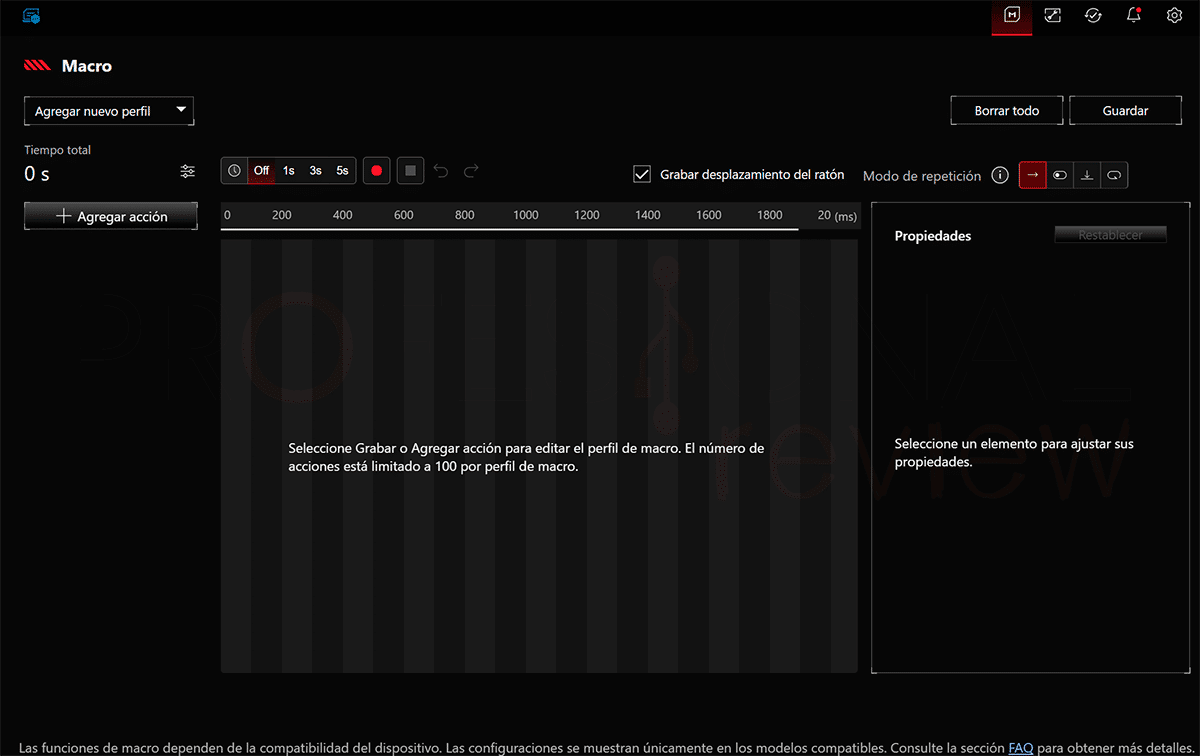Open the 'Agregar nuevo perfil' dropdown
The height and width of the screenshot is (756, 1200).
109,111
